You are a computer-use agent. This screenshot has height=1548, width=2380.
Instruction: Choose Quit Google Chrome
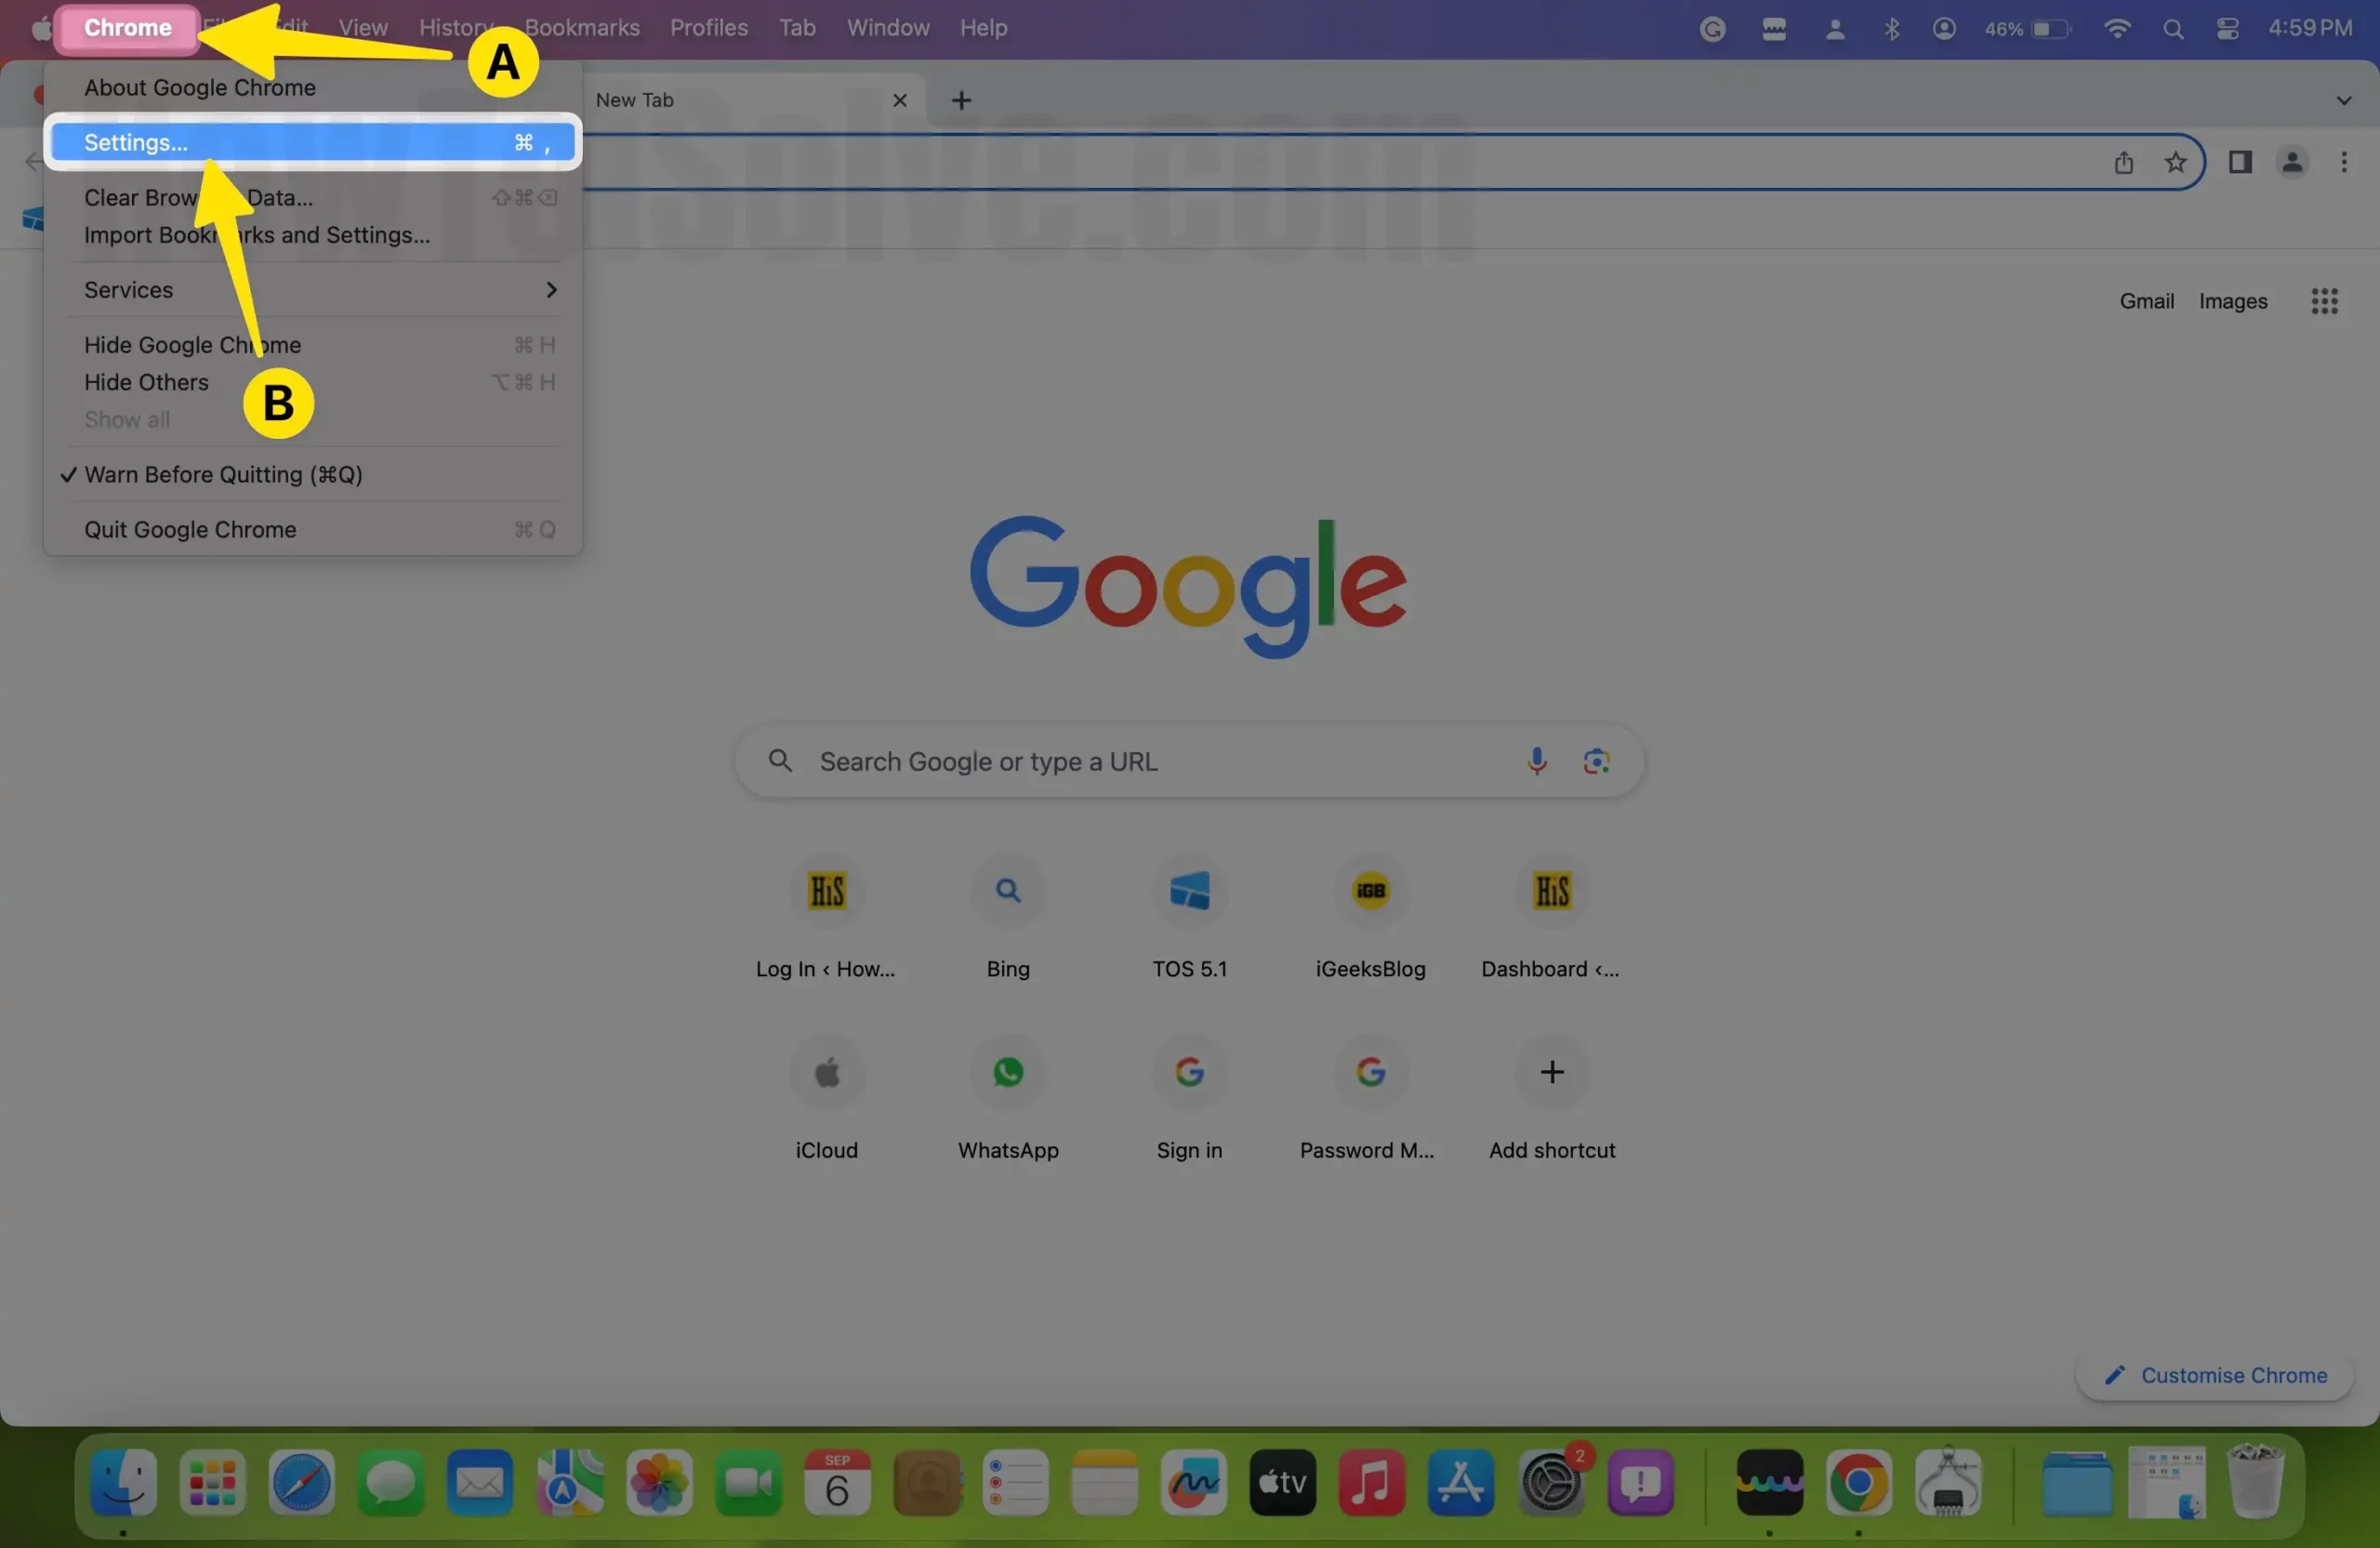click(190, 529)
